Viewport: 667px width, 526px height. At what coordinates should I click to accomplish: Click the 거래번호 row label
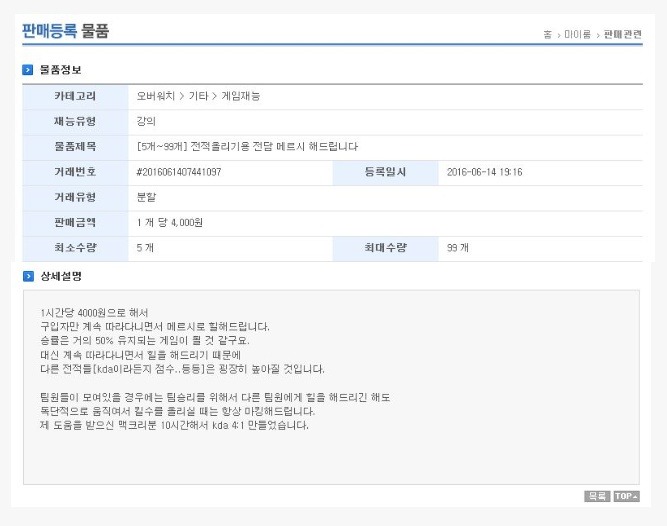(x=75, y=172)
